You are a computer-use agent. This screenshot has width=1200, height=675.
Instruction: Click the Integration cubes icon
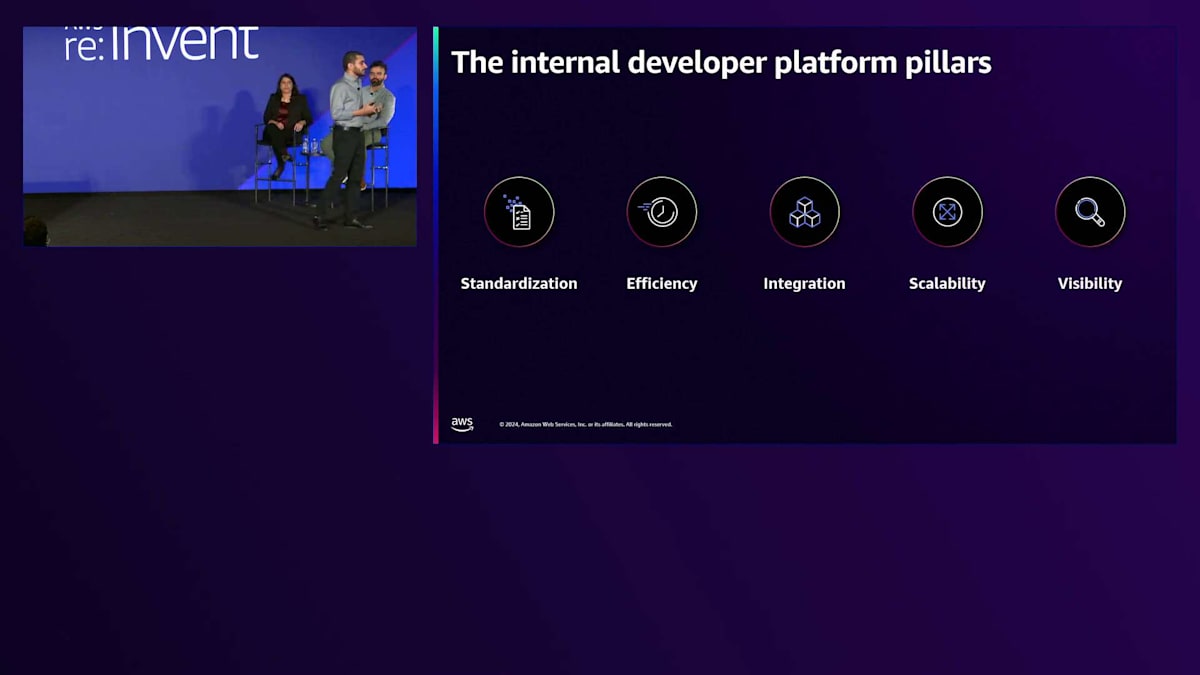coord(805,212)
